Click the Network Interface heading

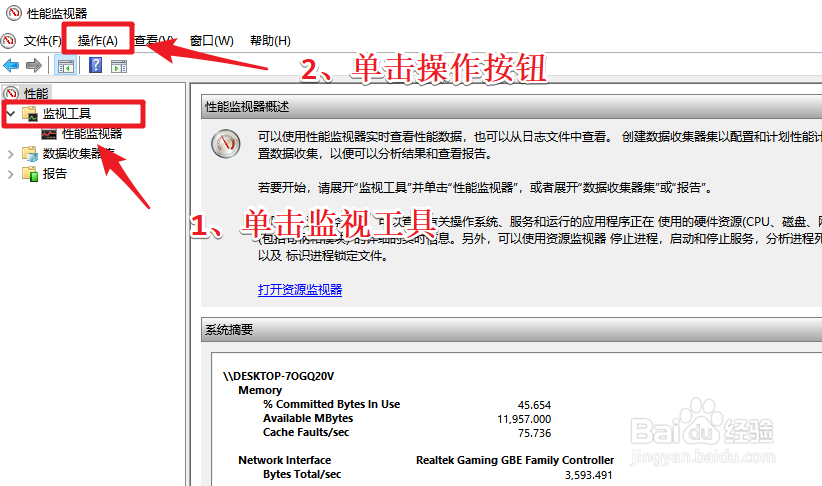284,460
